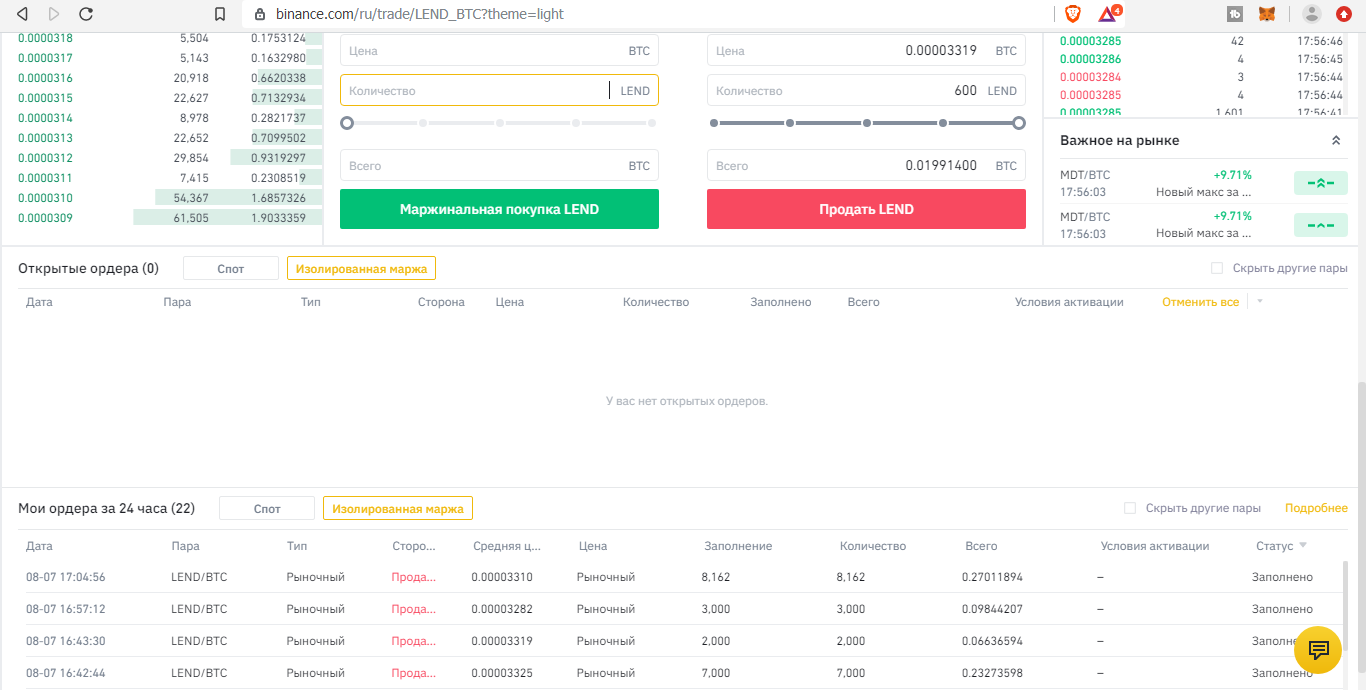Click the total value 0.27011894

point(993,577)
